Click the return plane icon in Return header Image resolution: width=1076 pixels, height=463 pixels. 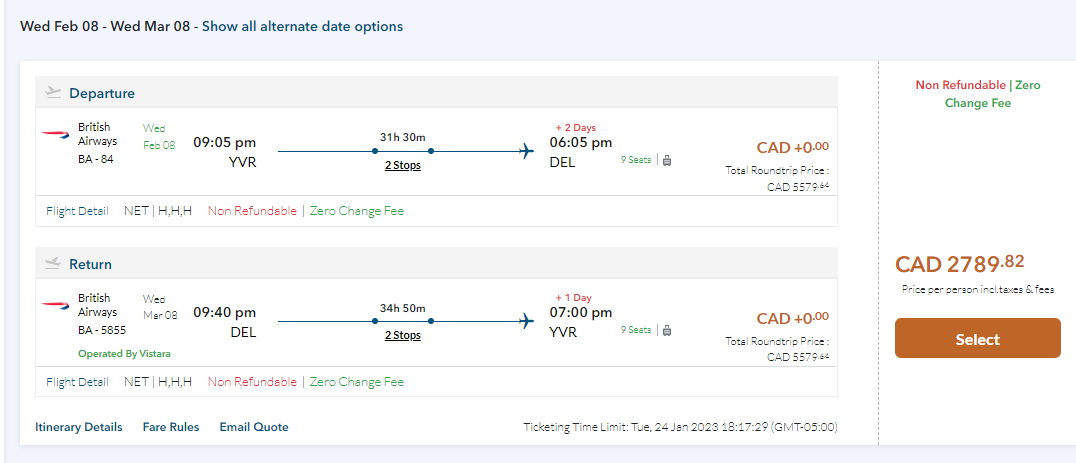53,264
